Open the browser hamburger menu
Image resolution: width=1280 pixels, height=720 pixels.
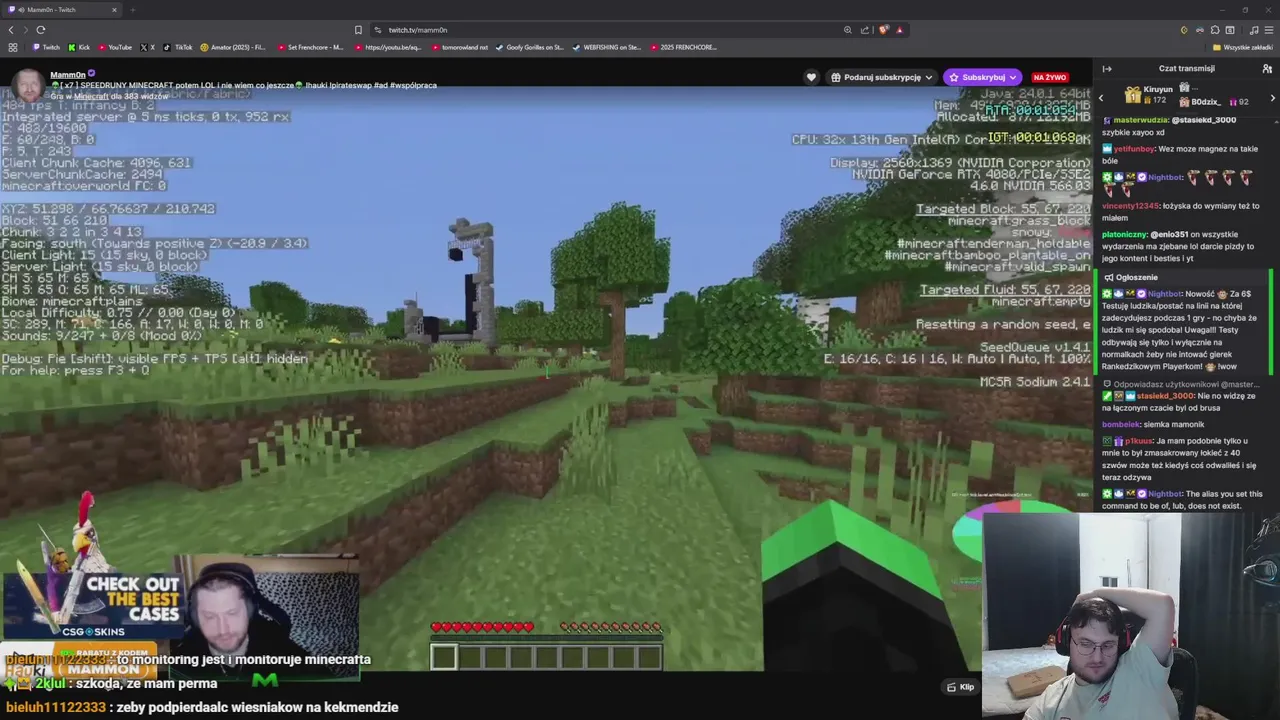(x=1268, y=30)
